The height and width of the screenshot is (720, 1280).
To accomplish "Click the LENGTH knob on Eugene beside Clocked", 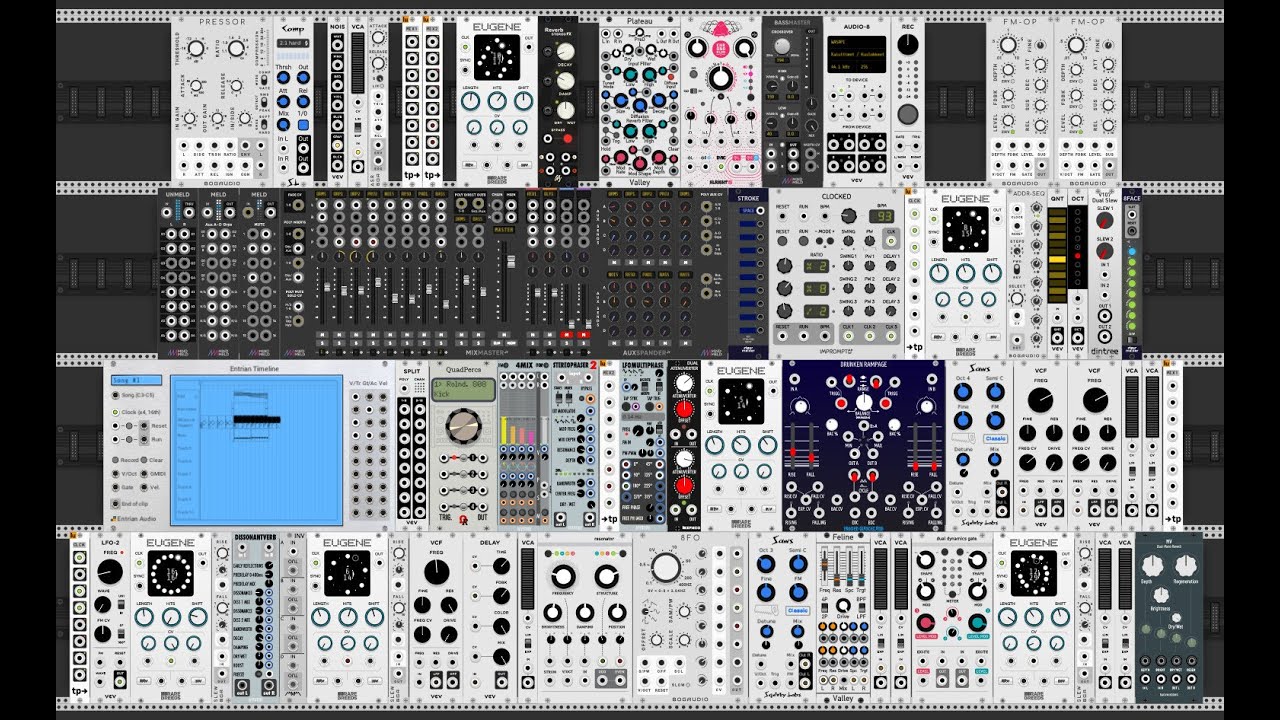I will (x=940, y=273).
